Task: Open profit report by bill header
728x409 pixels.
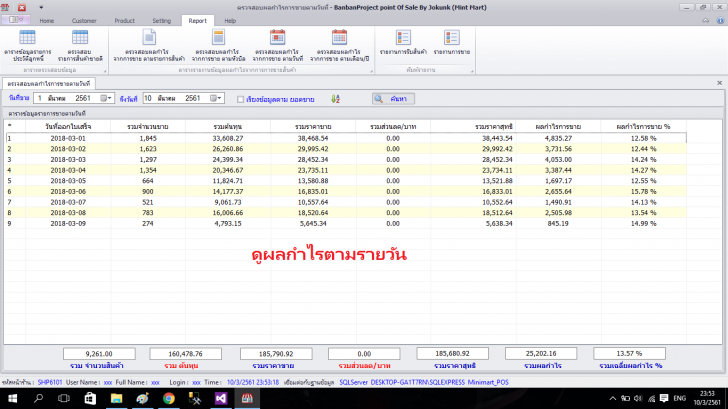Action: click(x=218, y=46)
